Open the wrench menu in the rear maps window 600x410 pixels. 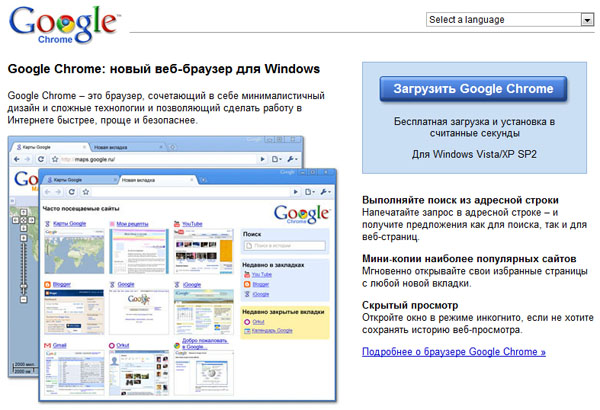coord(293,159)
